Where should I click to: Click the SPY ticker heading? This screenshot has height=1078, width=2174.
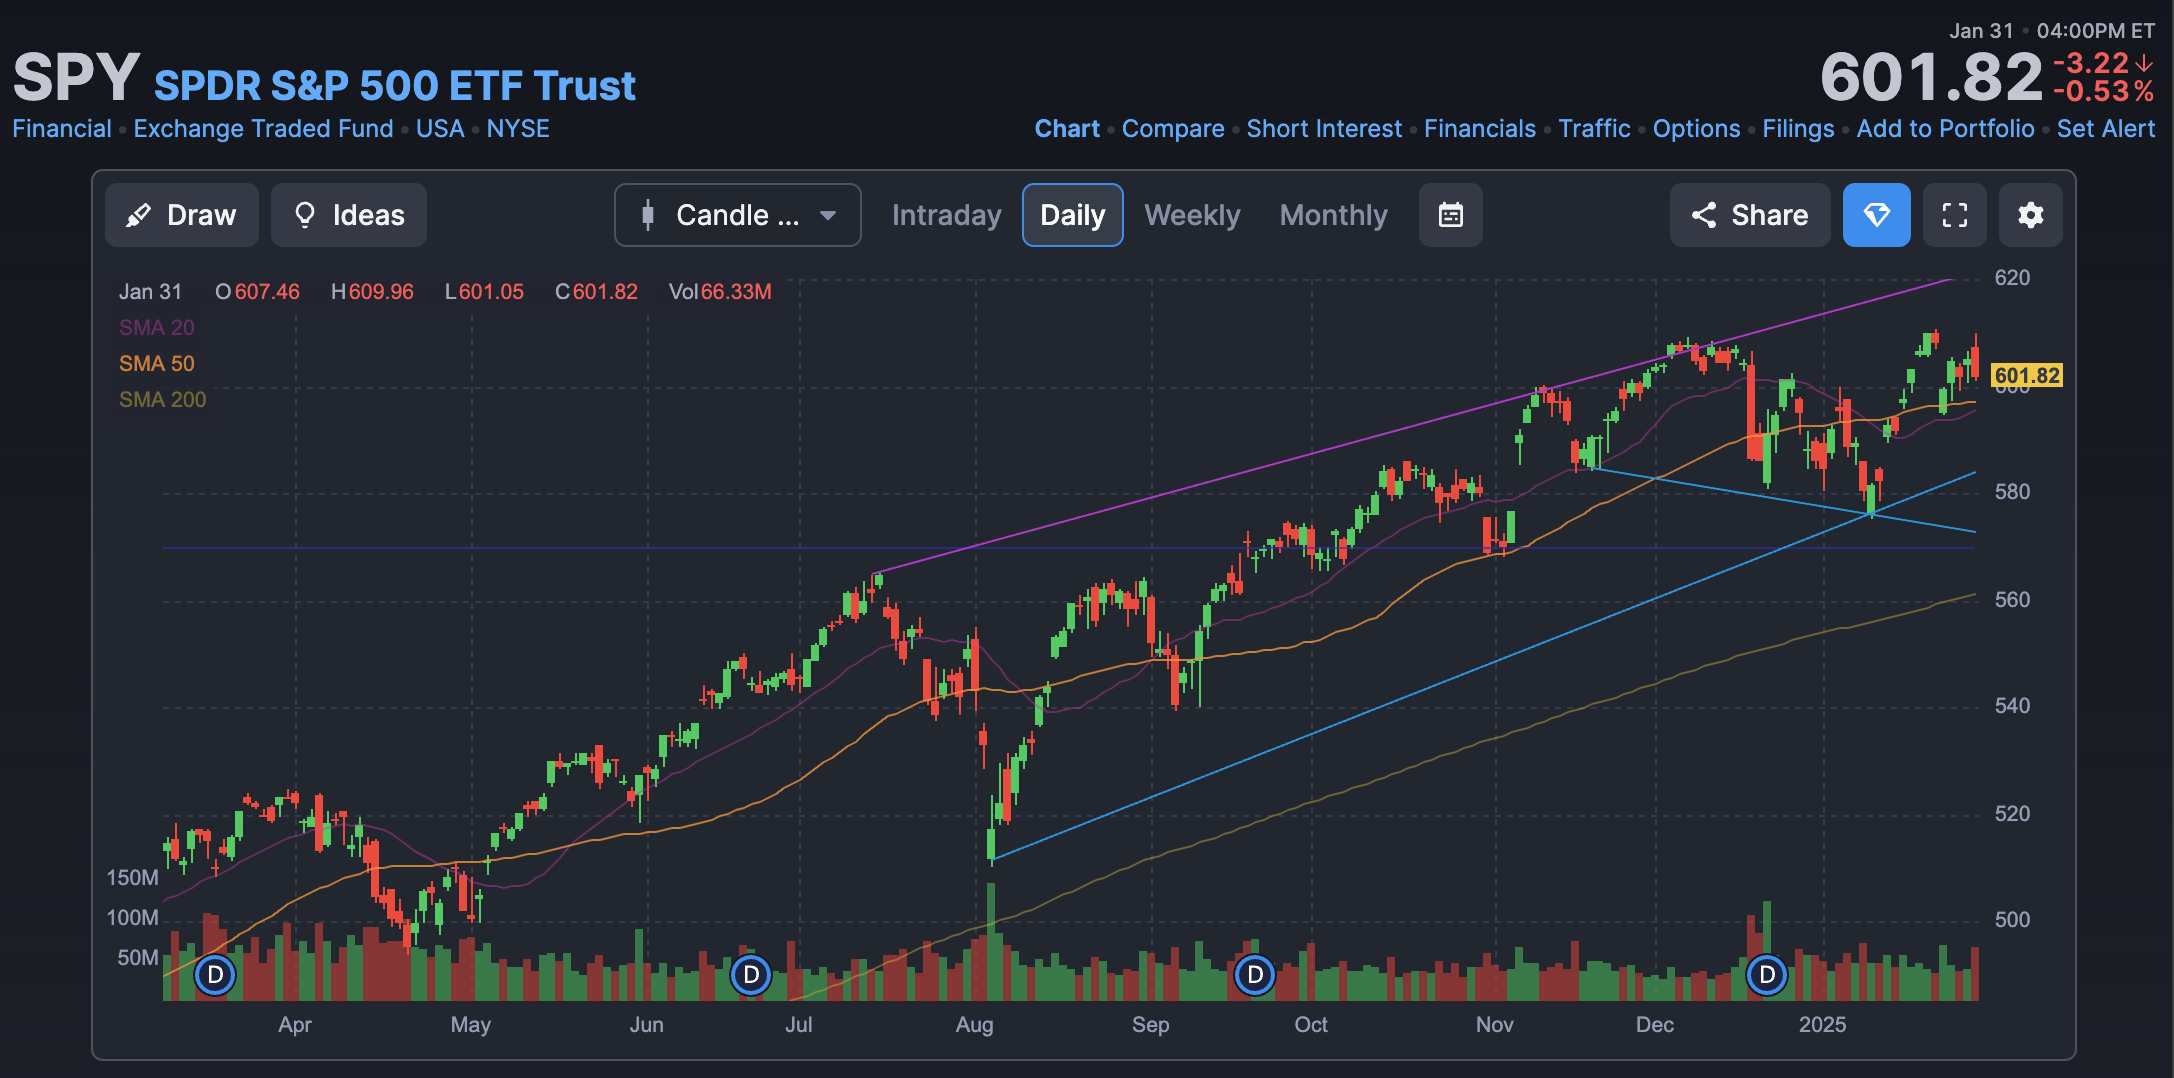(x=76, y=78)
